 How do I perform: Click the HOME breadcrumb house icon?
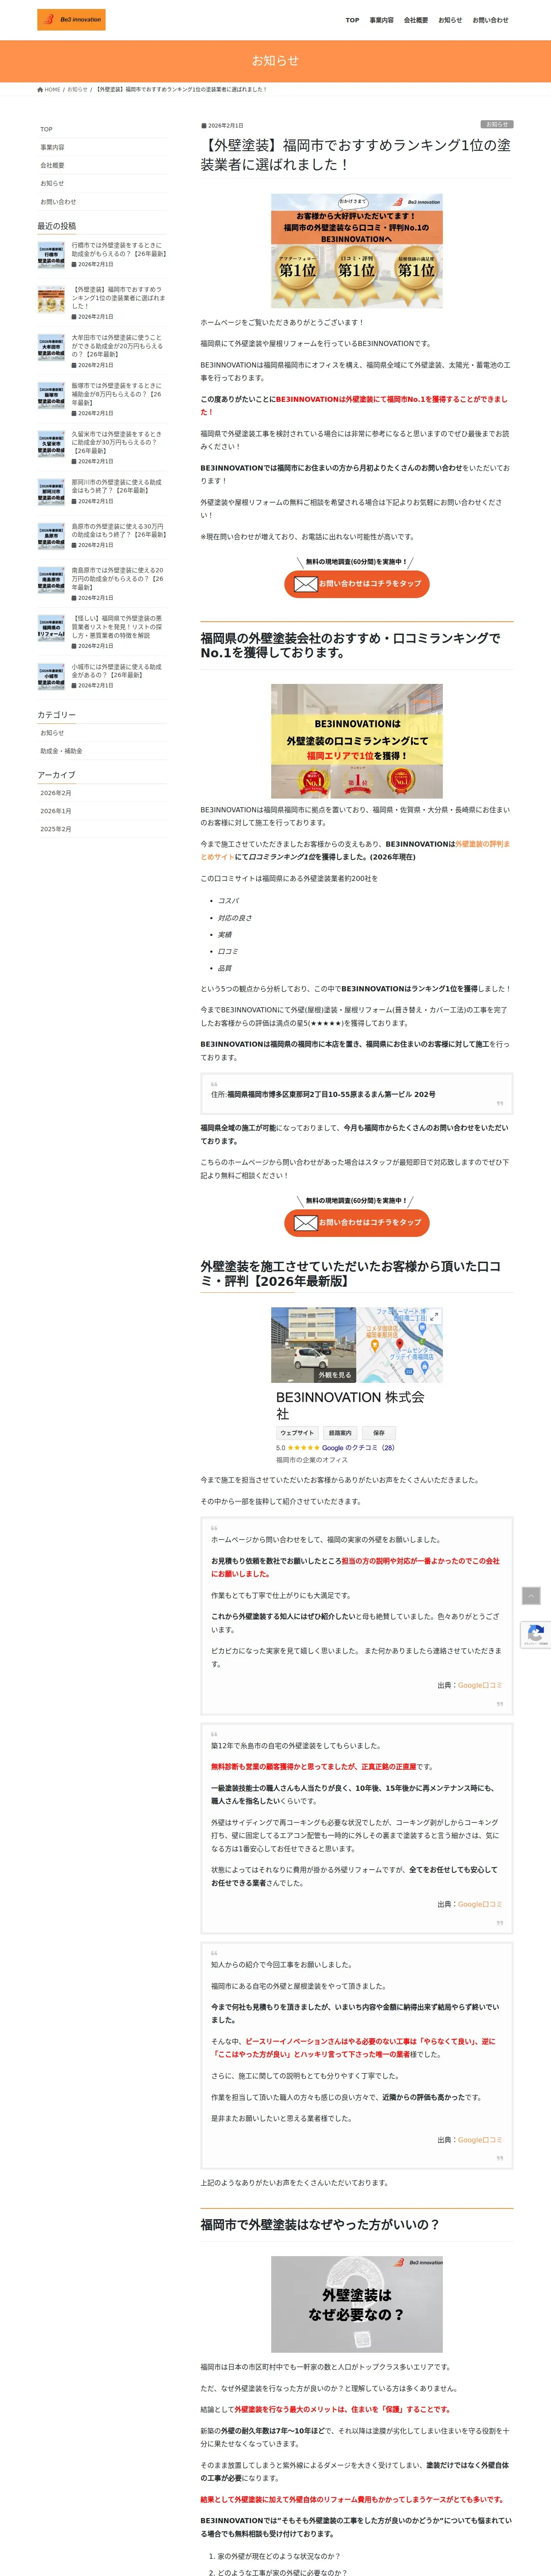coord(40,90)
